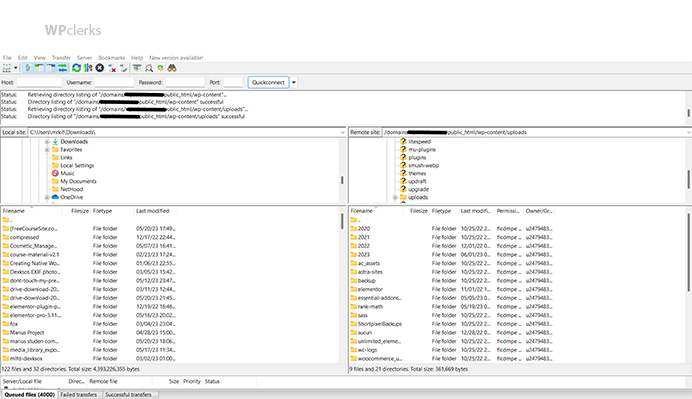This screenshot has width=692, height=399.
Task: Focus the Username input field
Action: [x=114, y=83]
